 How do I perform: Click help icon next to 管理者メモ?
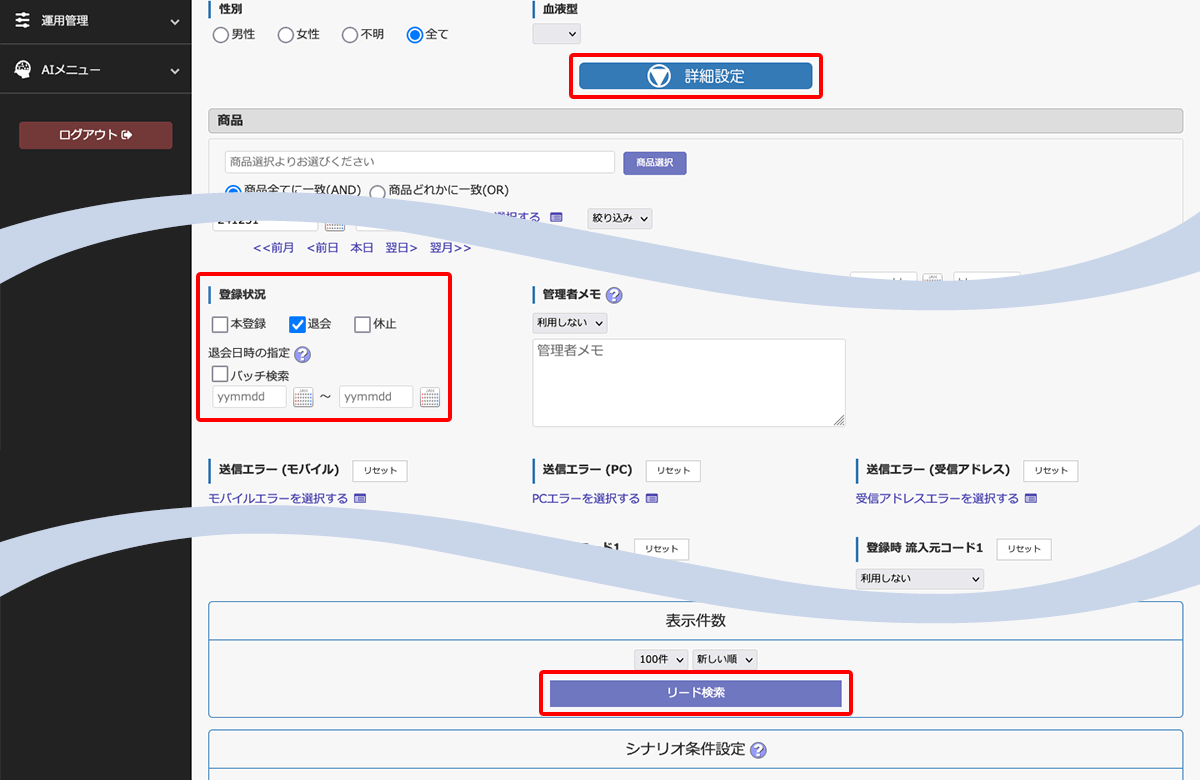(614, 295)
